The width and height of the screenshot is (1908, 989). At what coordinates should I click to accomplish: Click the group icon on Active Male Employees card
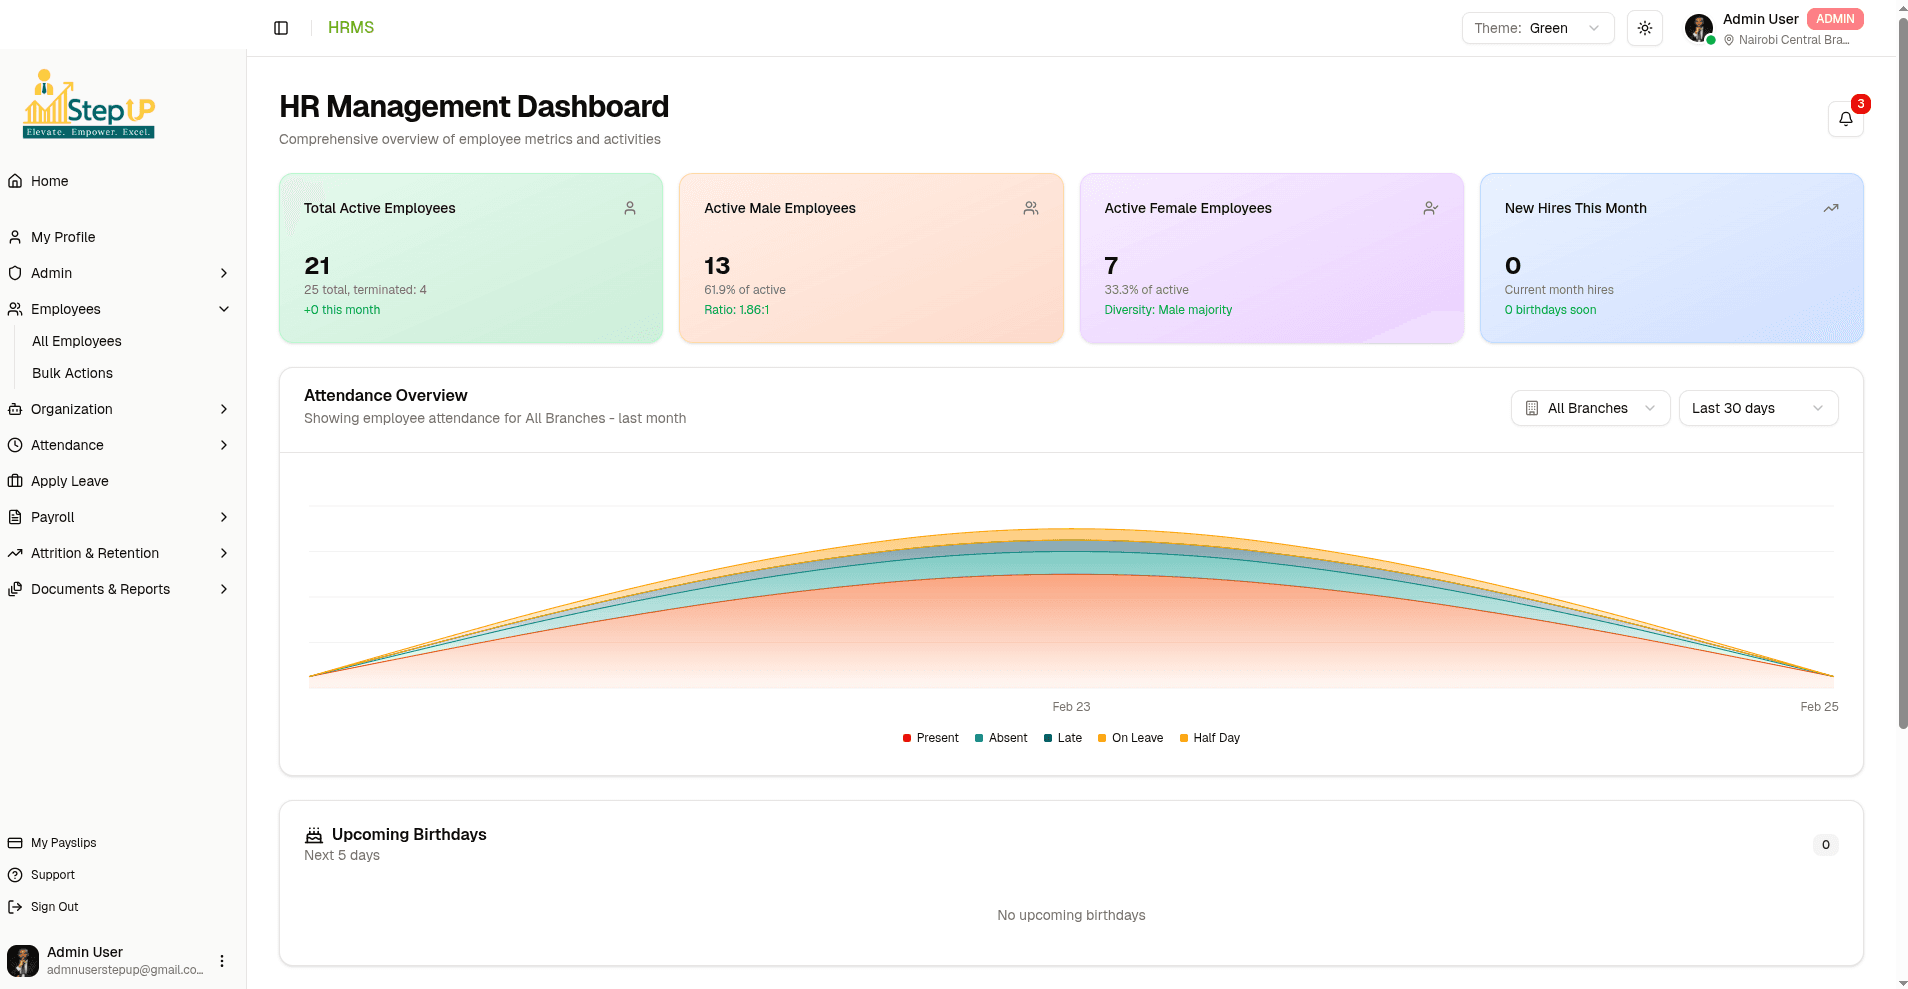coord(1031,208)
